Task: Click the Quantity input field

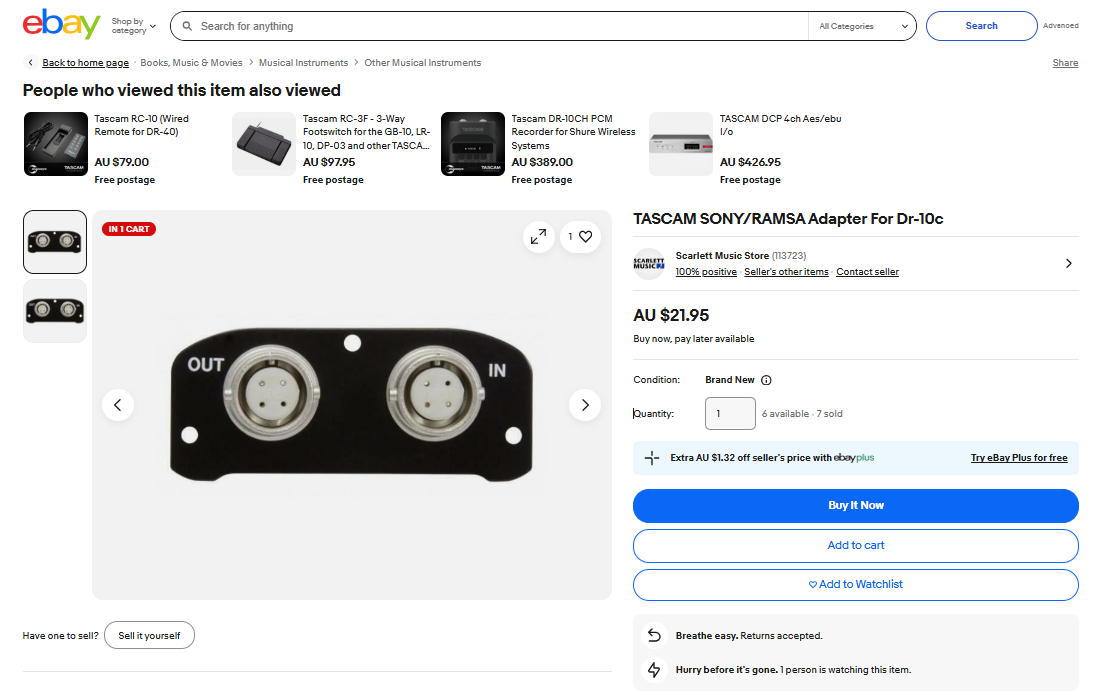Action: (730, 414)
